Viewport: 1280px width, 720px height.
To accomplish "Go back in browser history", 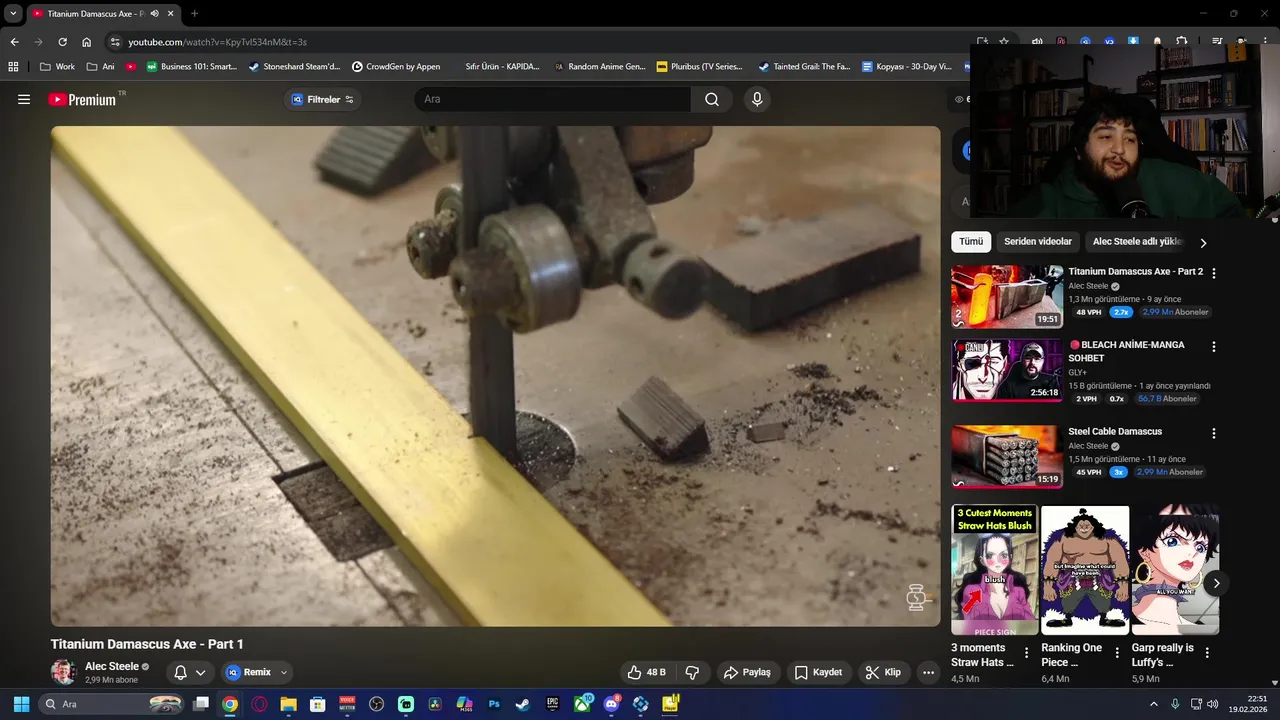I will (x=14, y=42).
